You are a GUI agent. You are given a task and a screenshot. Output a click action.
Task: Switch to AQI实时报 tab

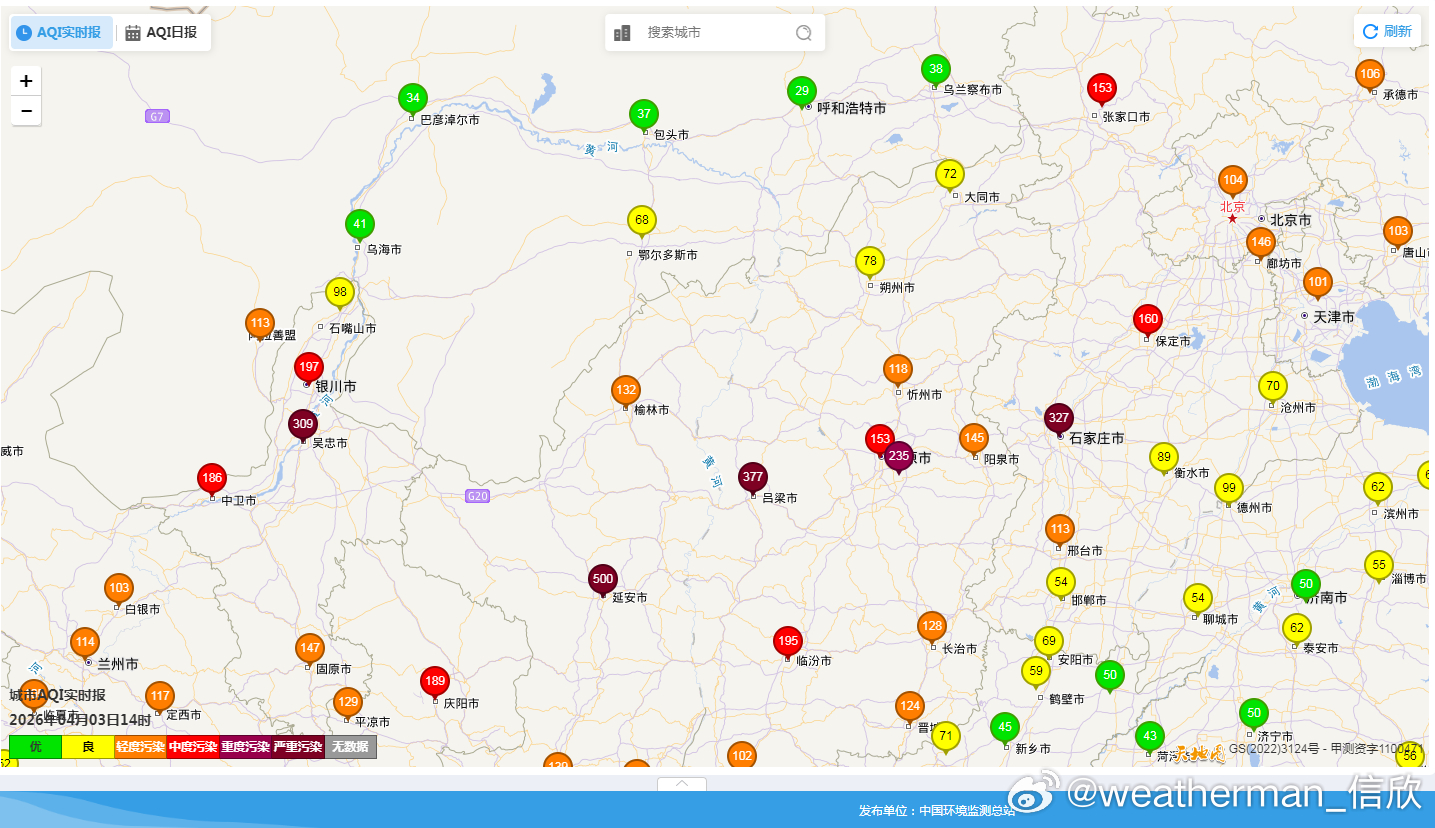[61, 32]
